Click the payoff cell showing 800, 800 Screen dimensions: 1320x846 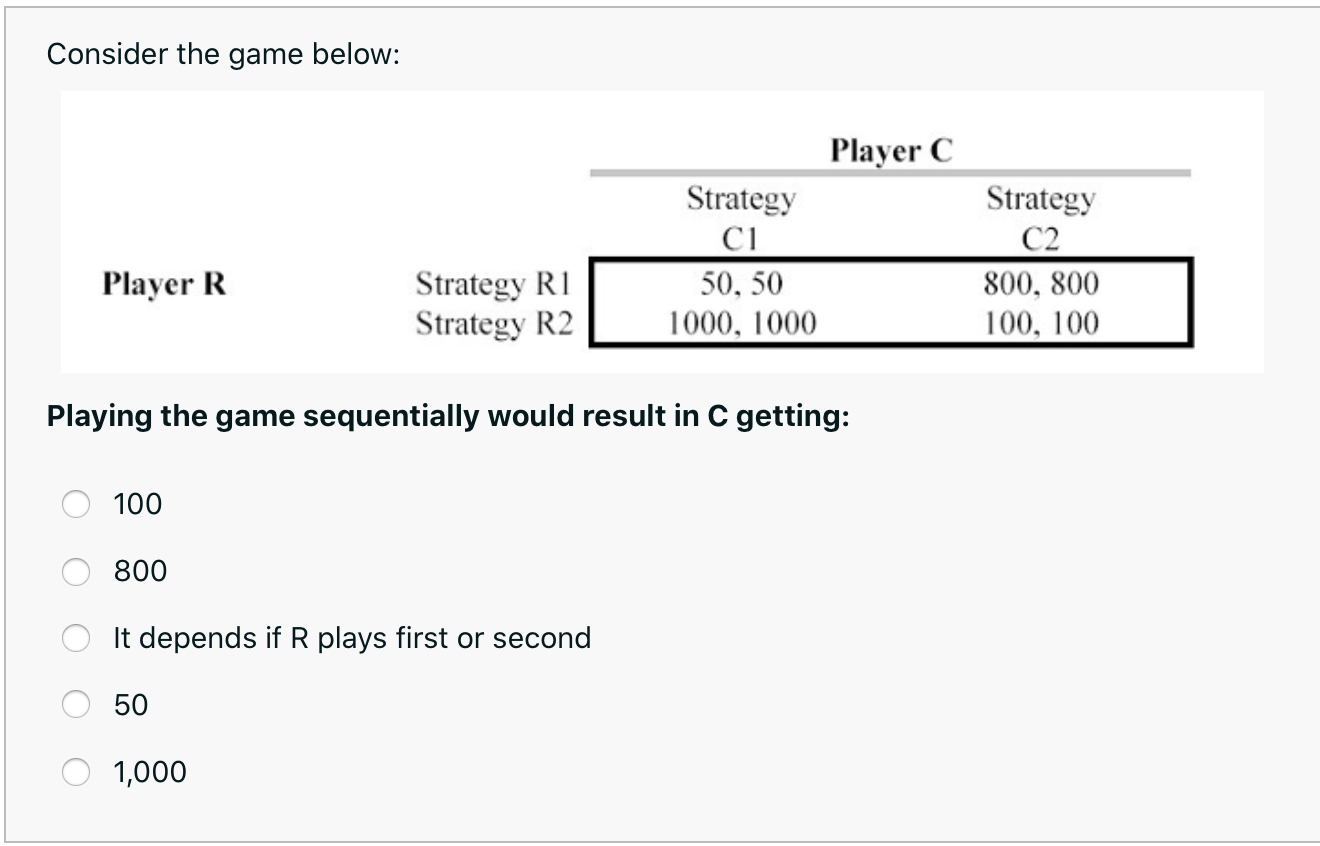pos(1040,284)
